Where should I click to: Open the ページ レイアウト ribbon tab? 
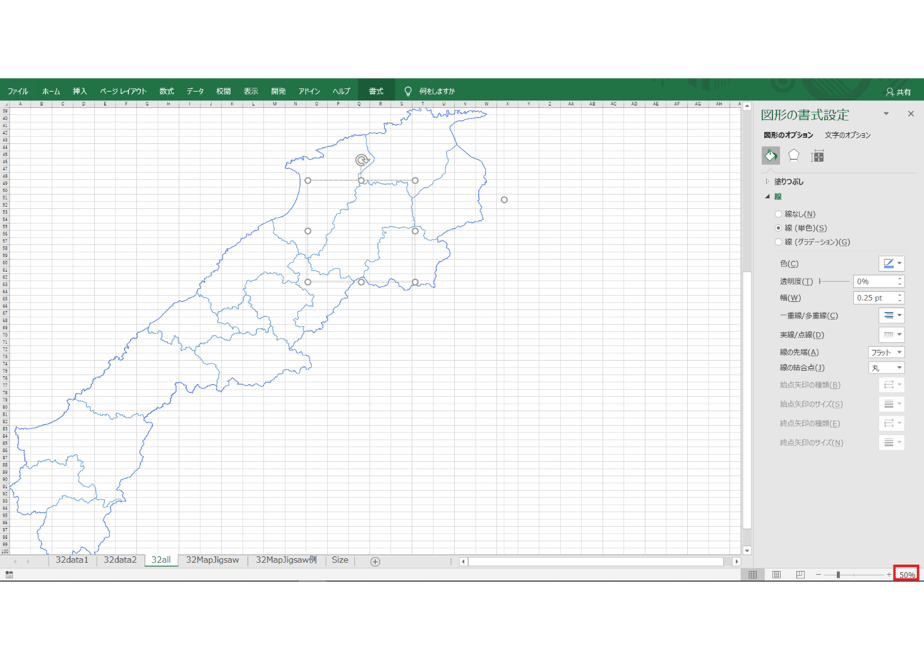click(123, 91)
